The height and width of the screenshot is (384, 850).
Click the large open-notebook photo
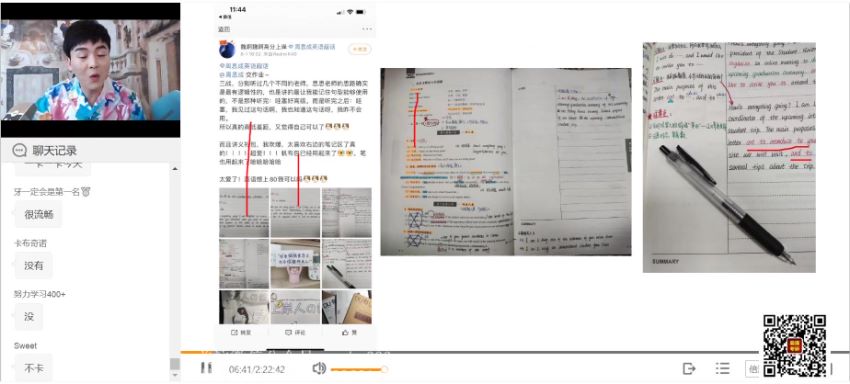[x=506, y=162]
